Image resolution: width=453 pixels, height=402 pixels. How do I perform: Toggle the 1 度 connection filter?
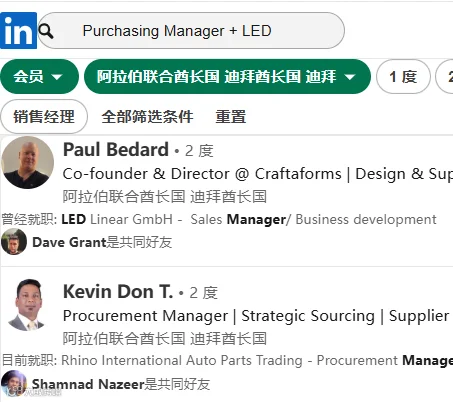(403, 77)
